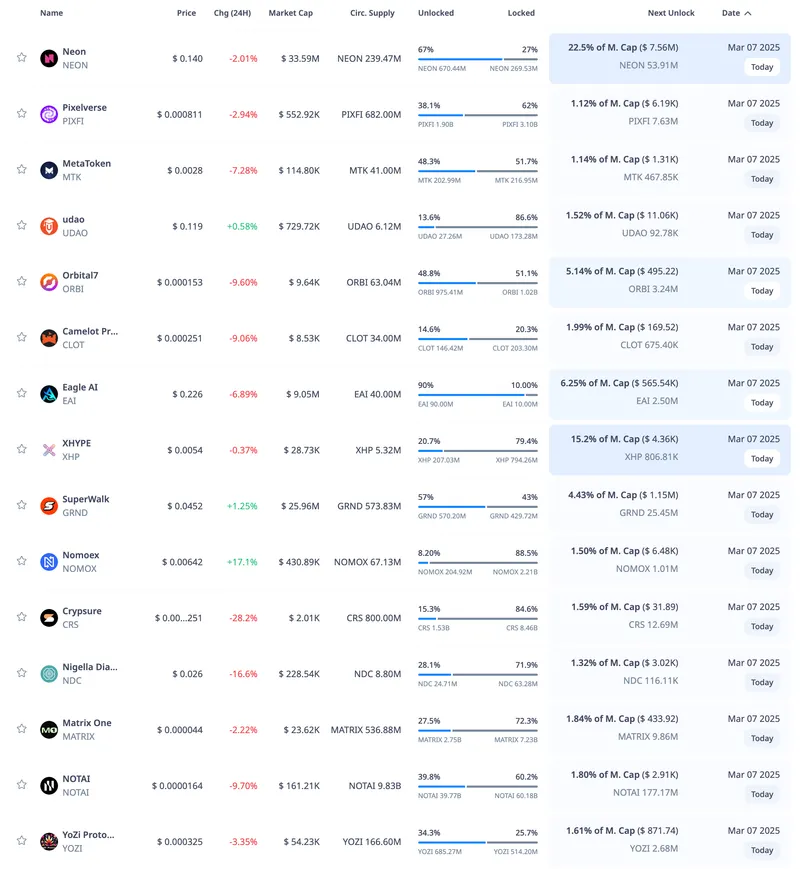Open the Matrix One token link
The width and height of the screenshot is (800, 869).
(86, 723)
